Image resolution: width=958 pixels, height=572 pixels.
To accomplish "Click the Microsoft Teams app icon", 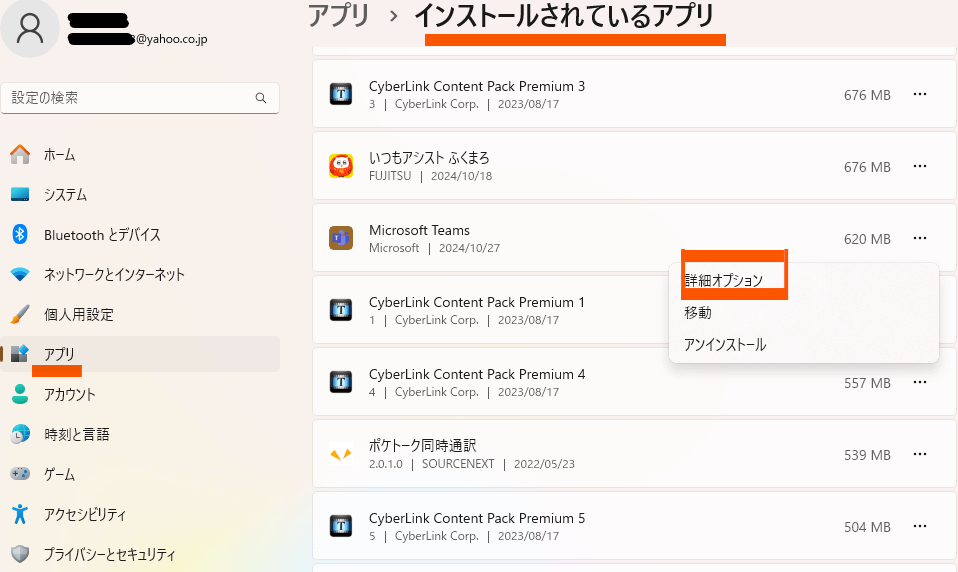I will (x=341, y=238).
